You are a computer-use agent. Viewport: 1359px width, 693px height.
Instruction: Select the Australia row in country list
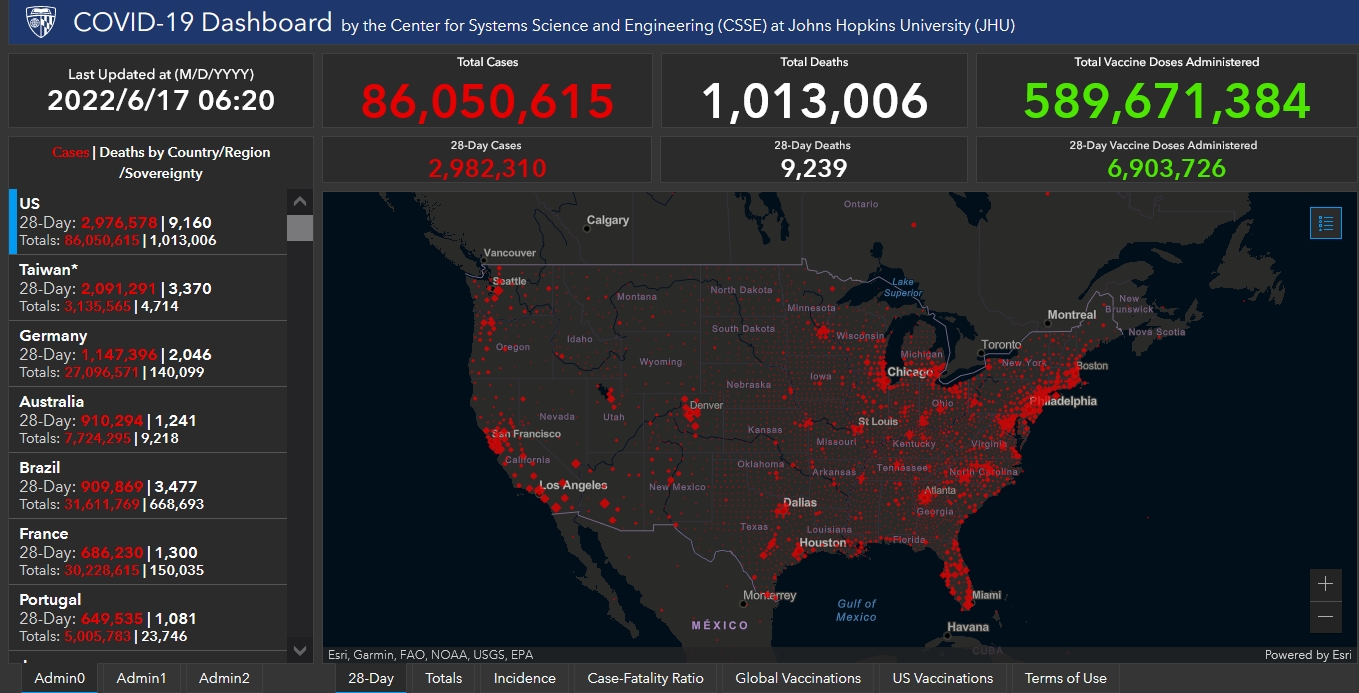point(148,419)
